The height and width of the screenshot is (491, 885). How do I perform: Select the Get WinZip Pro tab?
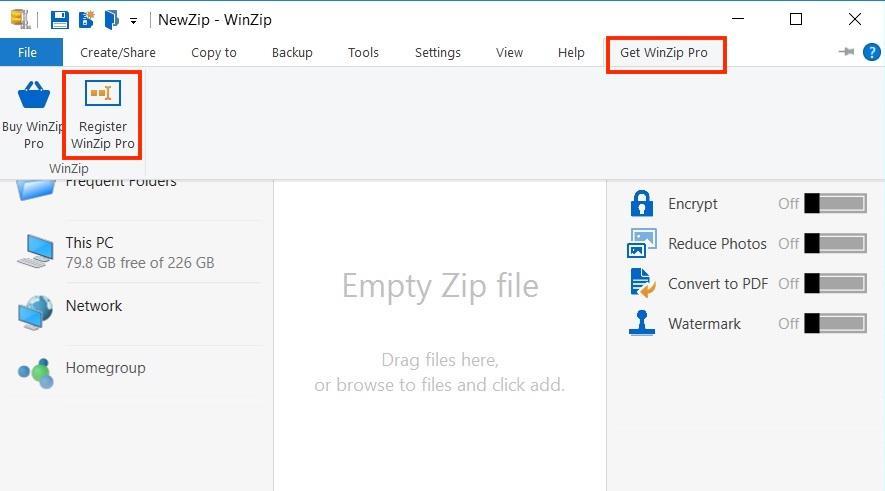(x=664, y=52)
